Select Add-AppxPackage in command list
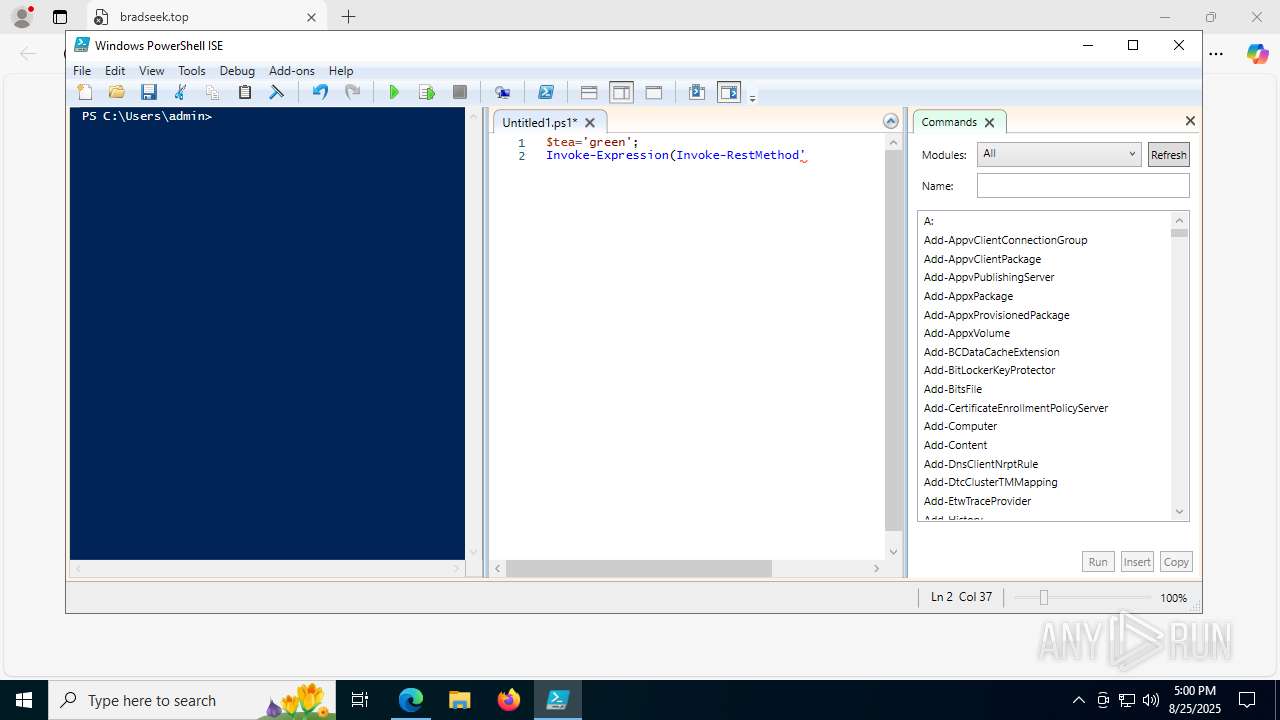 tap(968, 296)
